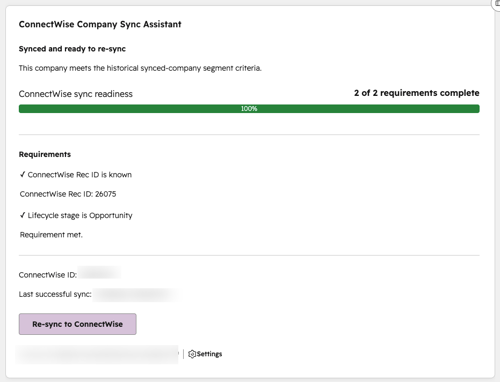The height and width of the screenshot is (382, 500).
Task: Click the historical synced-company segment criteria sentence
Action: [x=140, y=68]
